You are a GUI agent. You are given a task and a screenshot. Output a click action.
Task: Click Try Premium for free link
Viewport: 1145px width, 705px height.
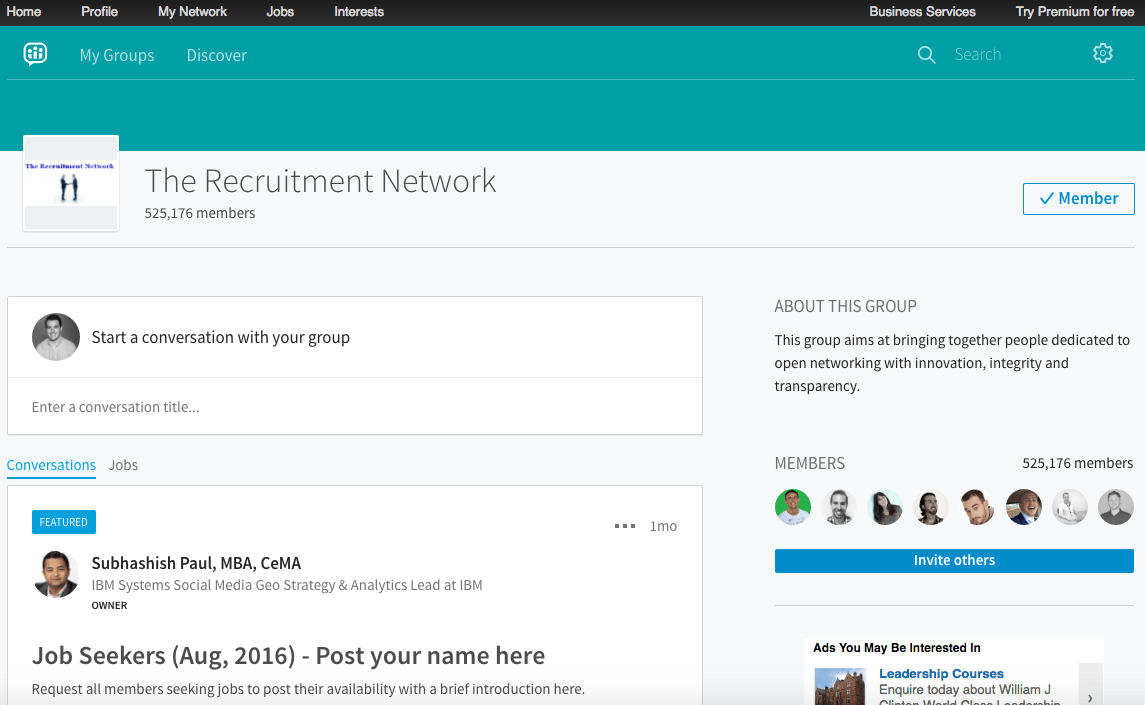coord(1074,12)
